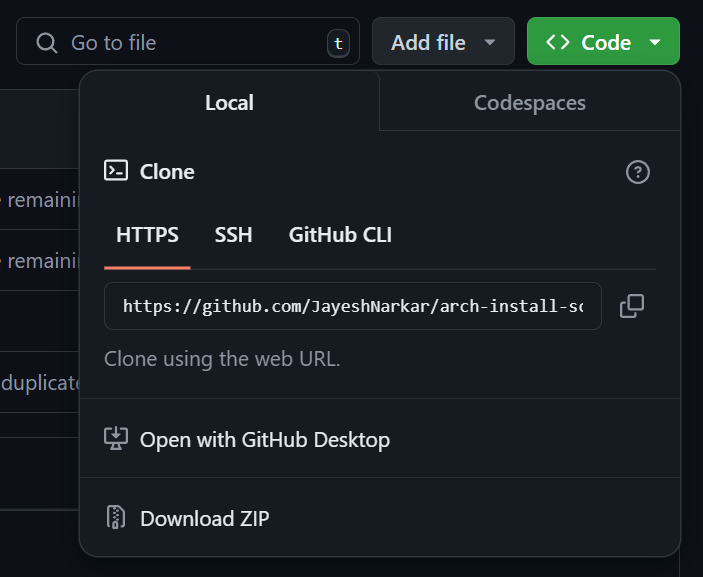Click the repository clone URL field
This screenshot has width=703, height=577.
352,306
